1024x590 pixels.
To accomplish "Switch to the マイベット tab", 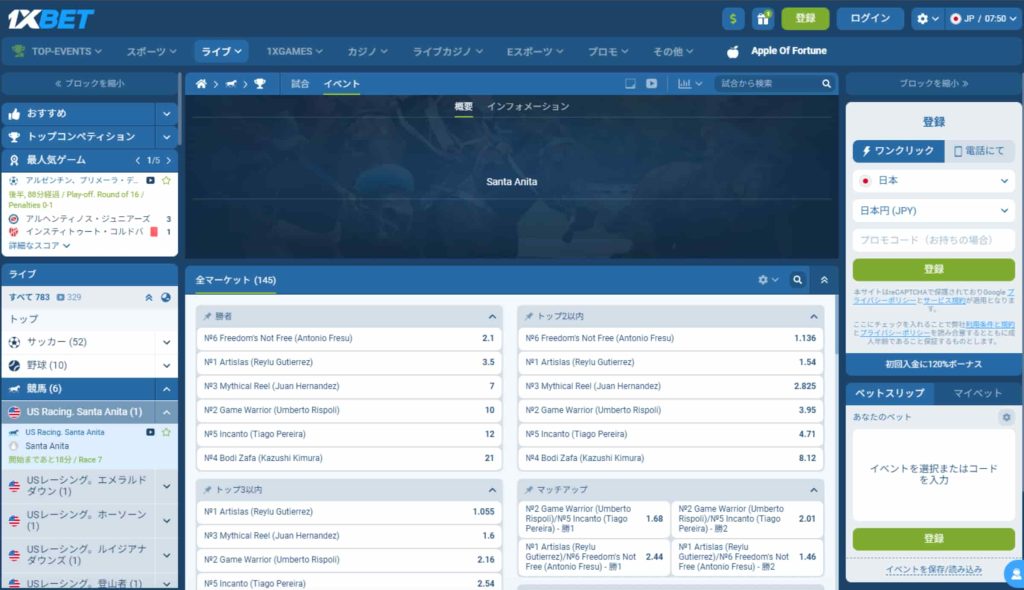I will coord(977,393).
